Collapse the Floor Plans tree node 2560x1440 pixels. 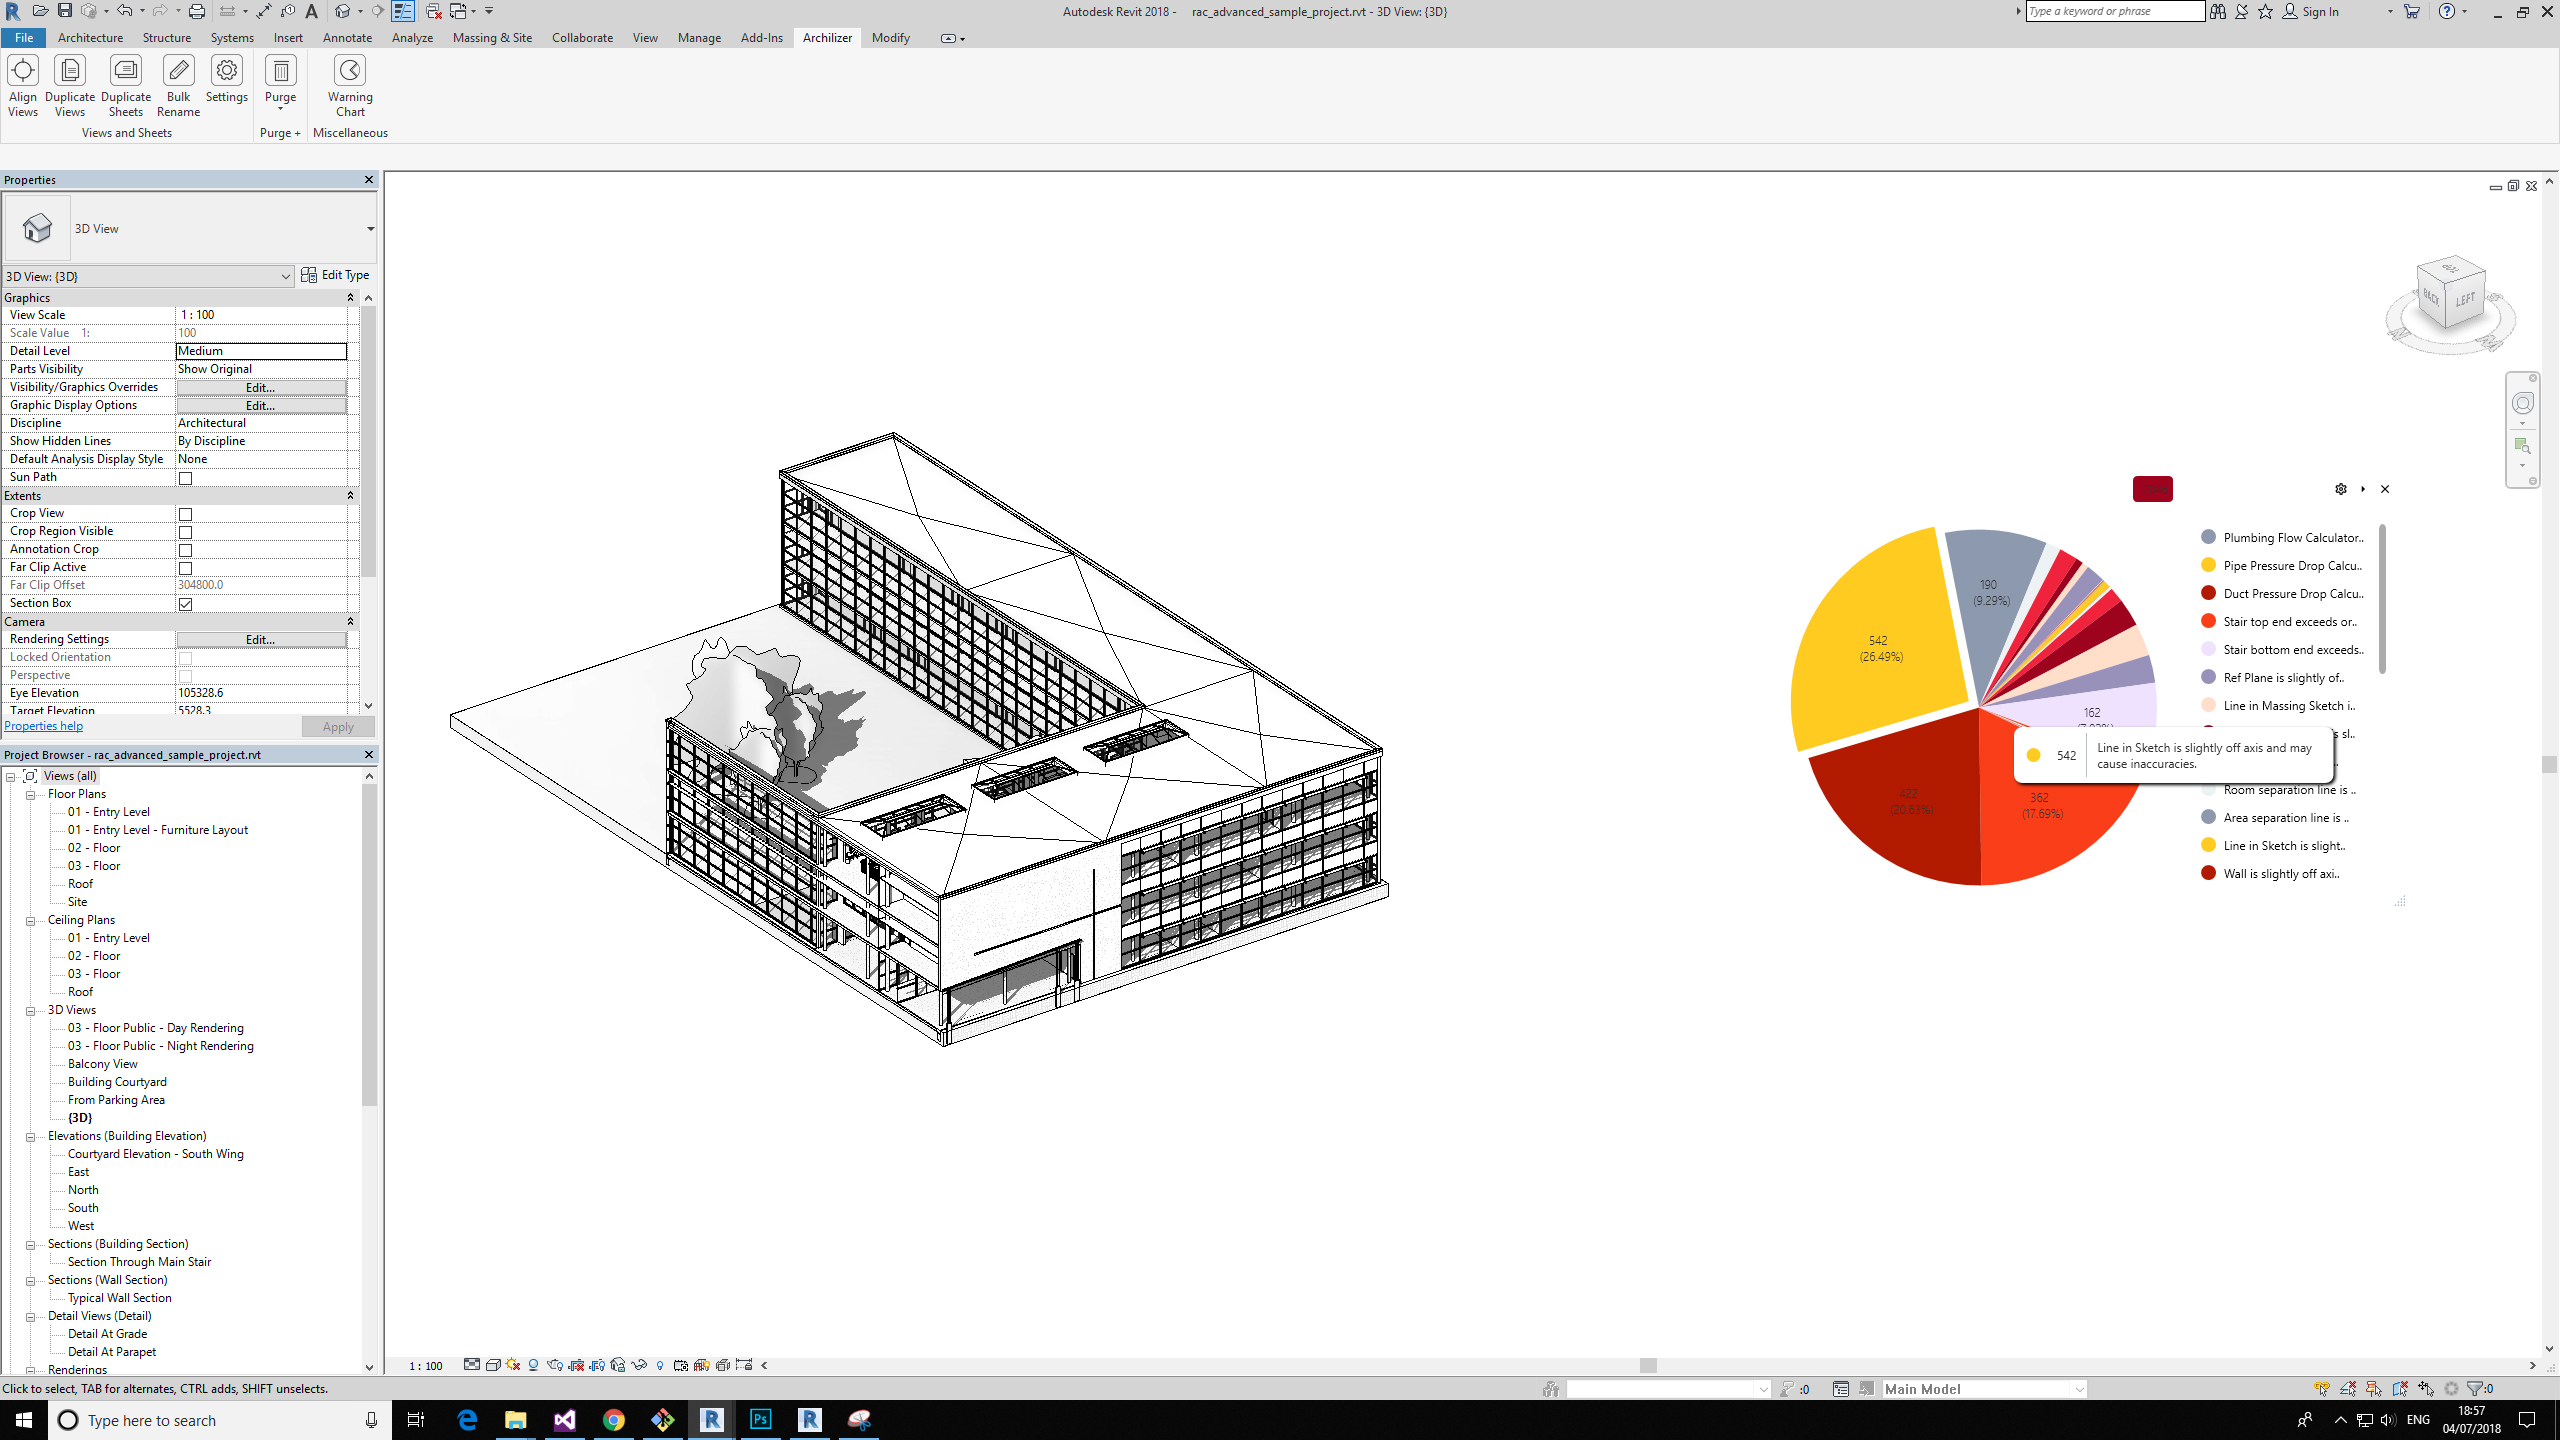click(31, 795)
